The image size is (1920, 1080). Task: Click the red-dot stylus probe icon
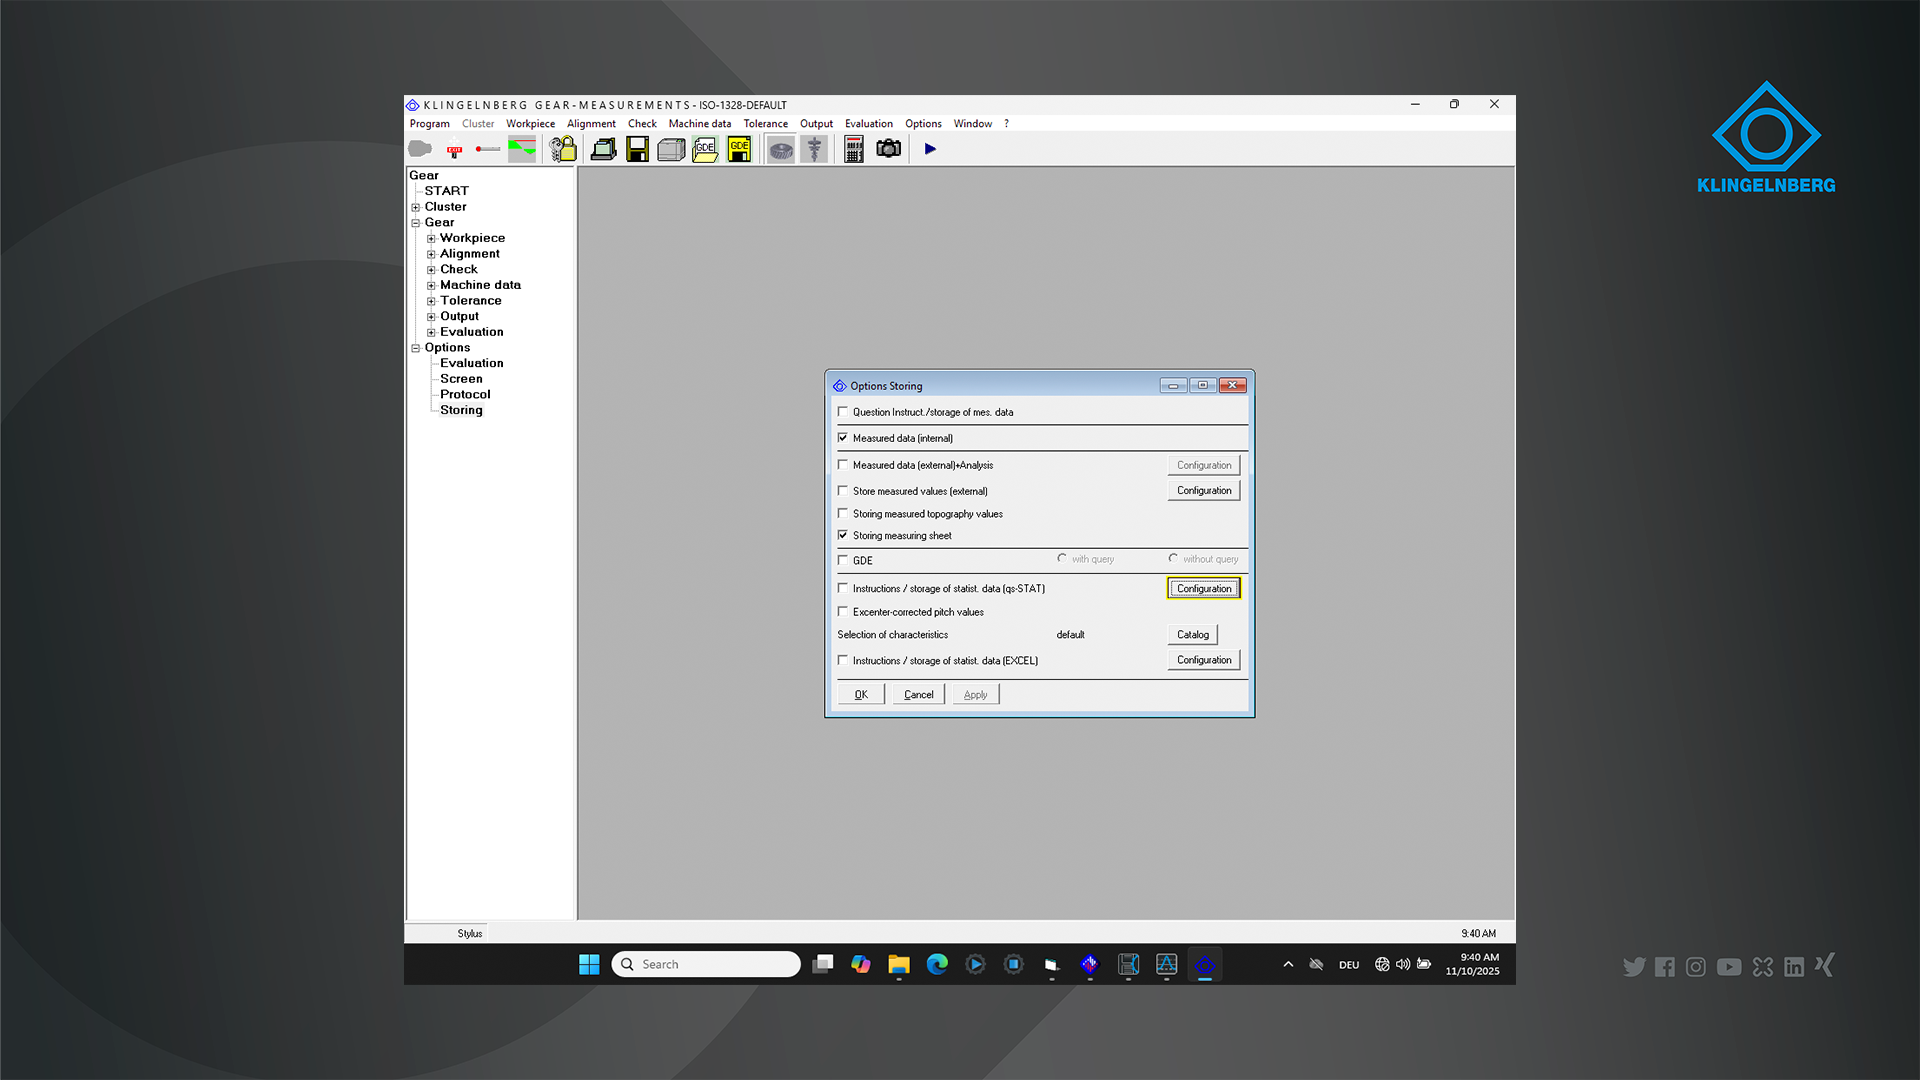pos(488,150)
